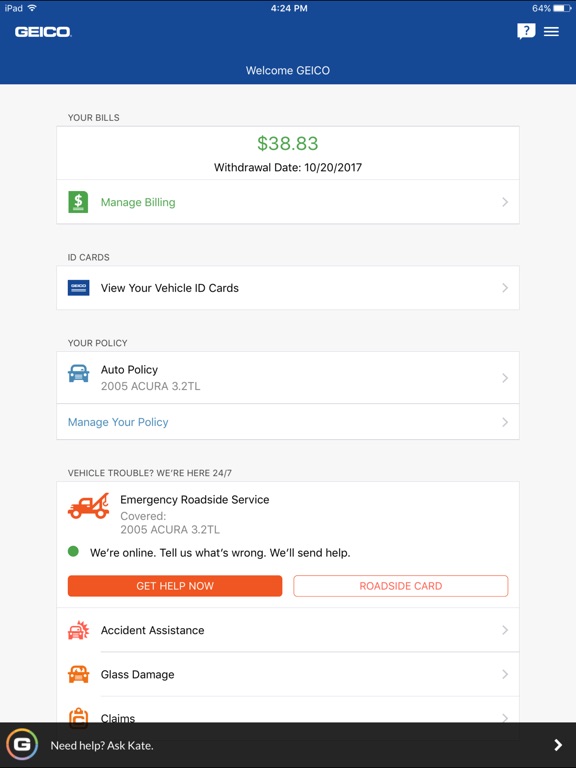This screenshot has height=768, width=576.
Task: Expand the Ask Kate bar arrow
Action: click(558, 745)
